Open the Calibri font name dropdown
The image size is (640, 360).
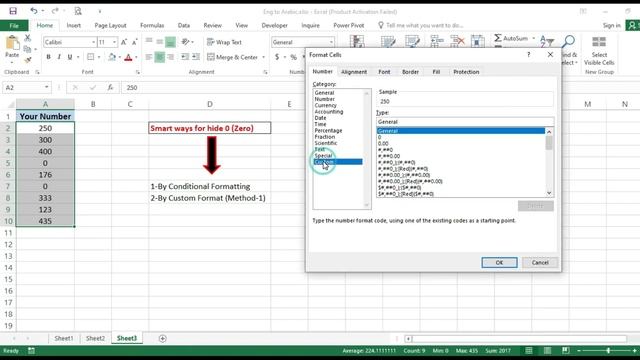tap(93, 42)
